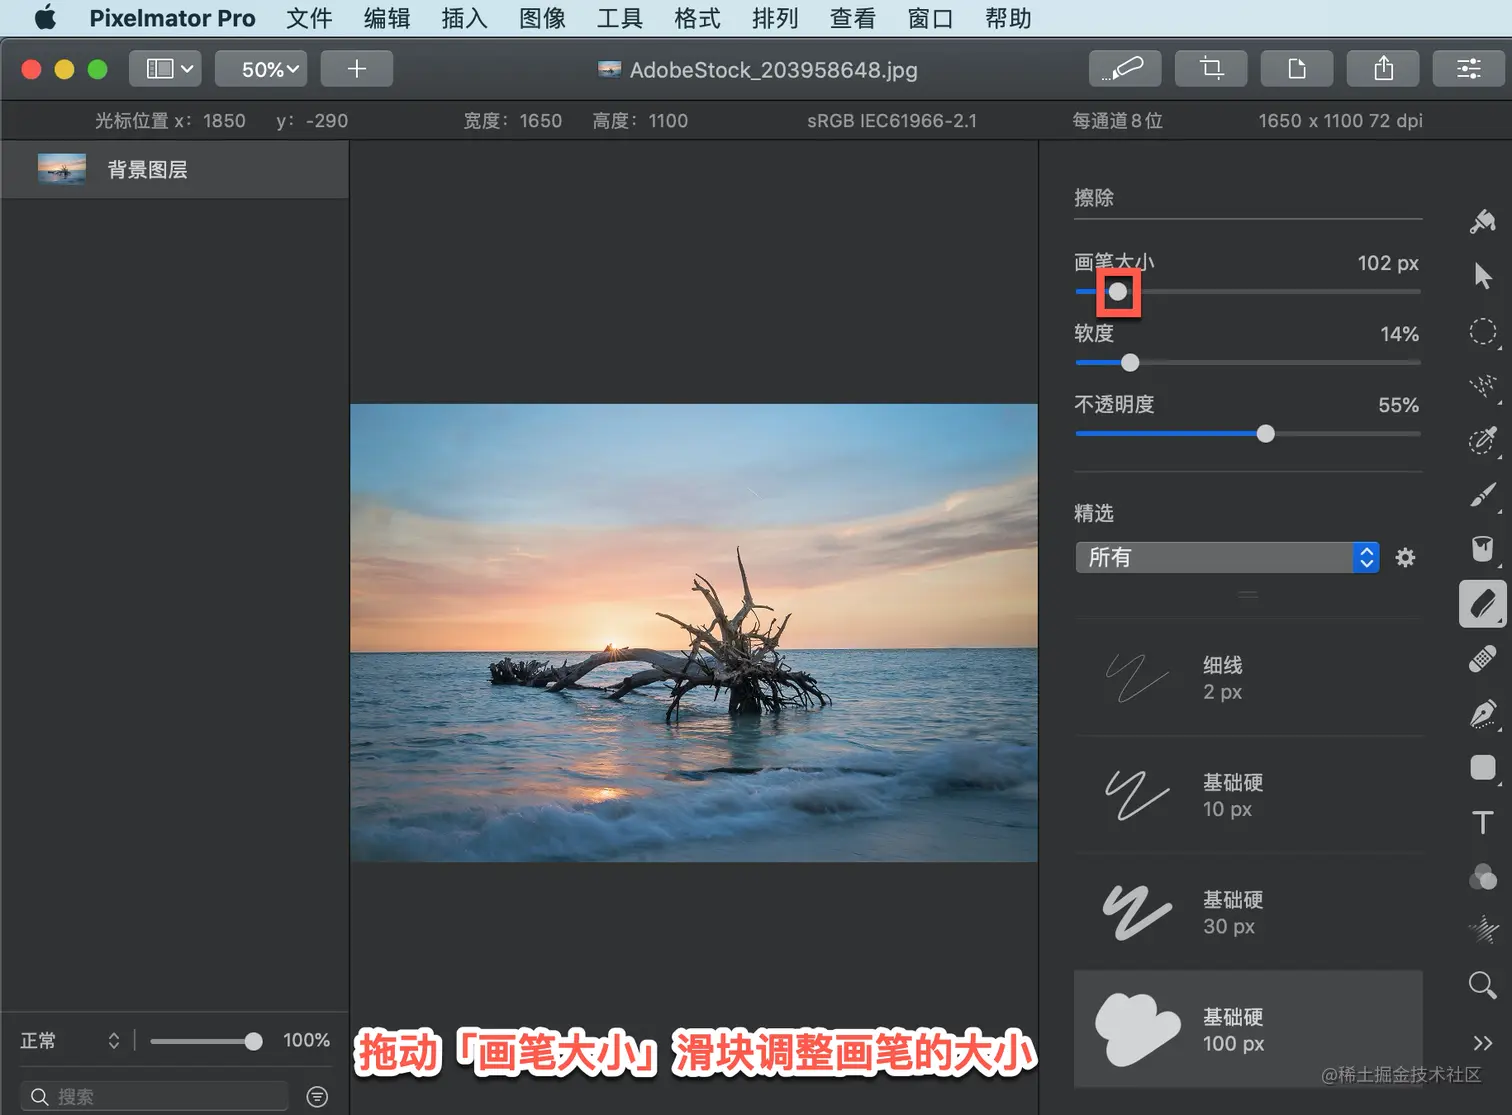The height and width of the screenshot is (1115, 1512).
Task: Select the Effects star tool
Action: tap(1482, 930)
